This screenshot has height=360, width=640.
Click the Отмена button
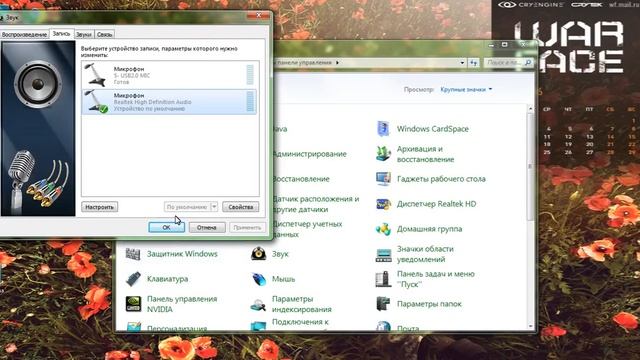pos(207,227)
